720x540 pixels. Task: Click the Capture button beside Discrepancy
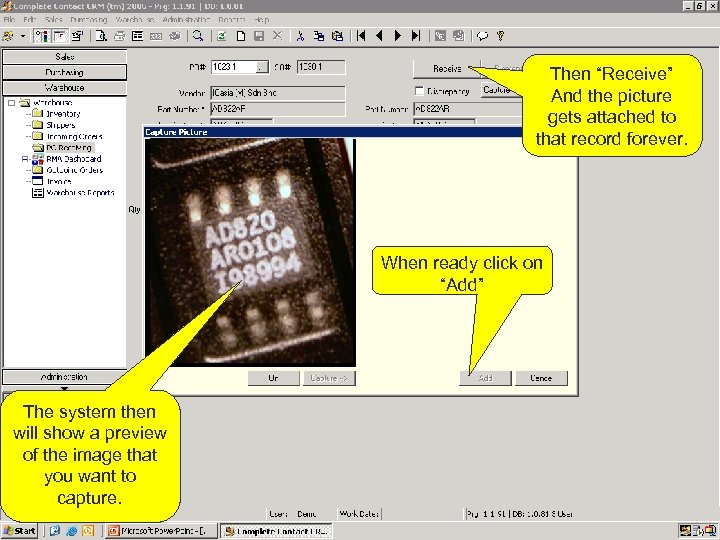pyautogui.click(x=501, y=90)
